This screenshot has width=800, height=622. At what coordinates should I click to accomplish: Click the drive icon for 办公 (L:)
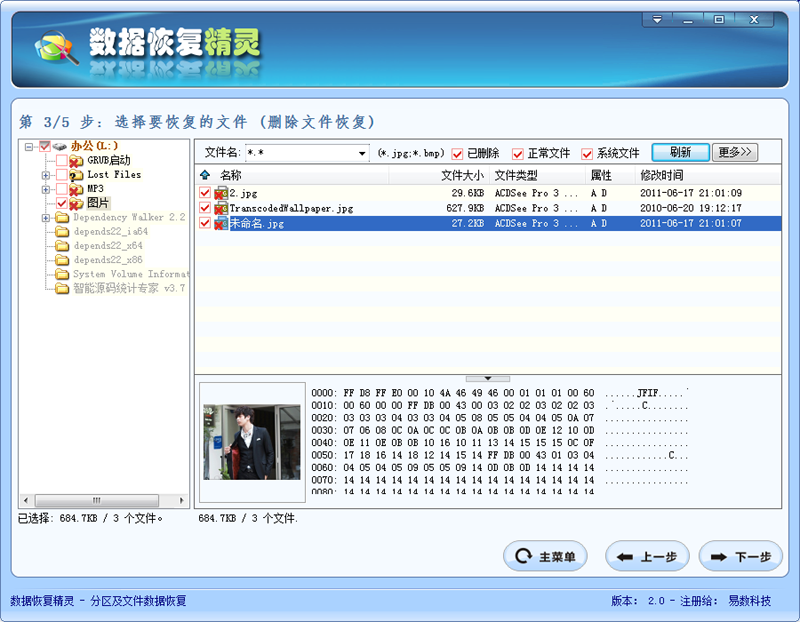click(x=60, y=146)
